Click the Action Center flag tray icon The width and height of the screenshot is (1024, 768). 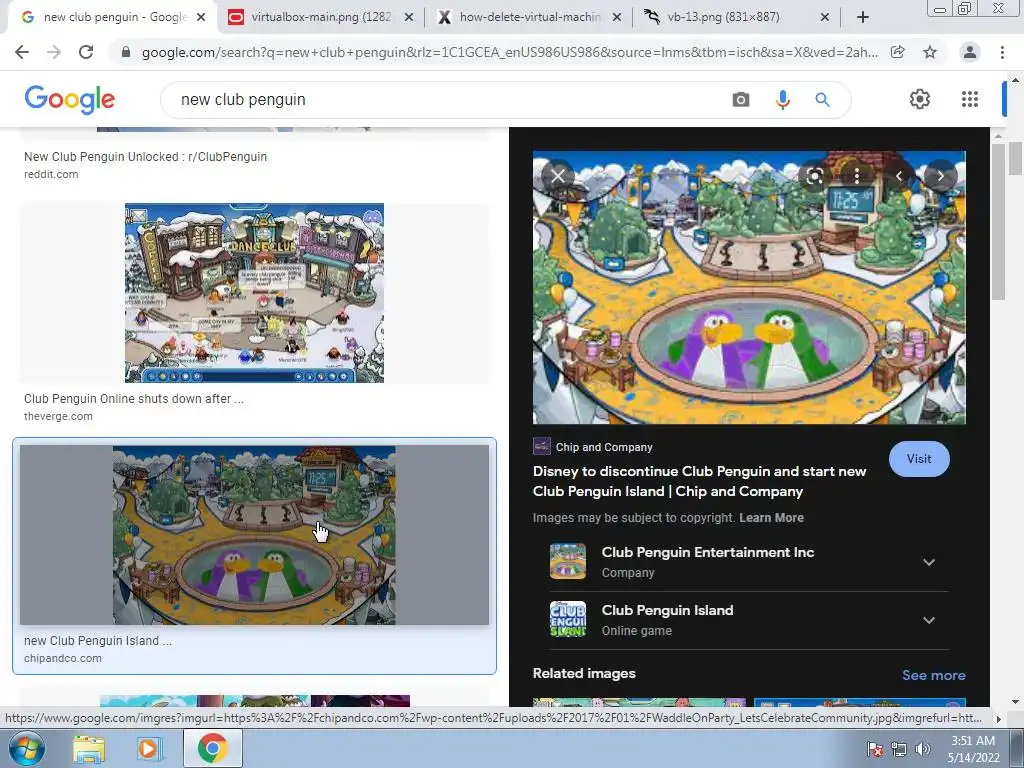click(874, 749)
